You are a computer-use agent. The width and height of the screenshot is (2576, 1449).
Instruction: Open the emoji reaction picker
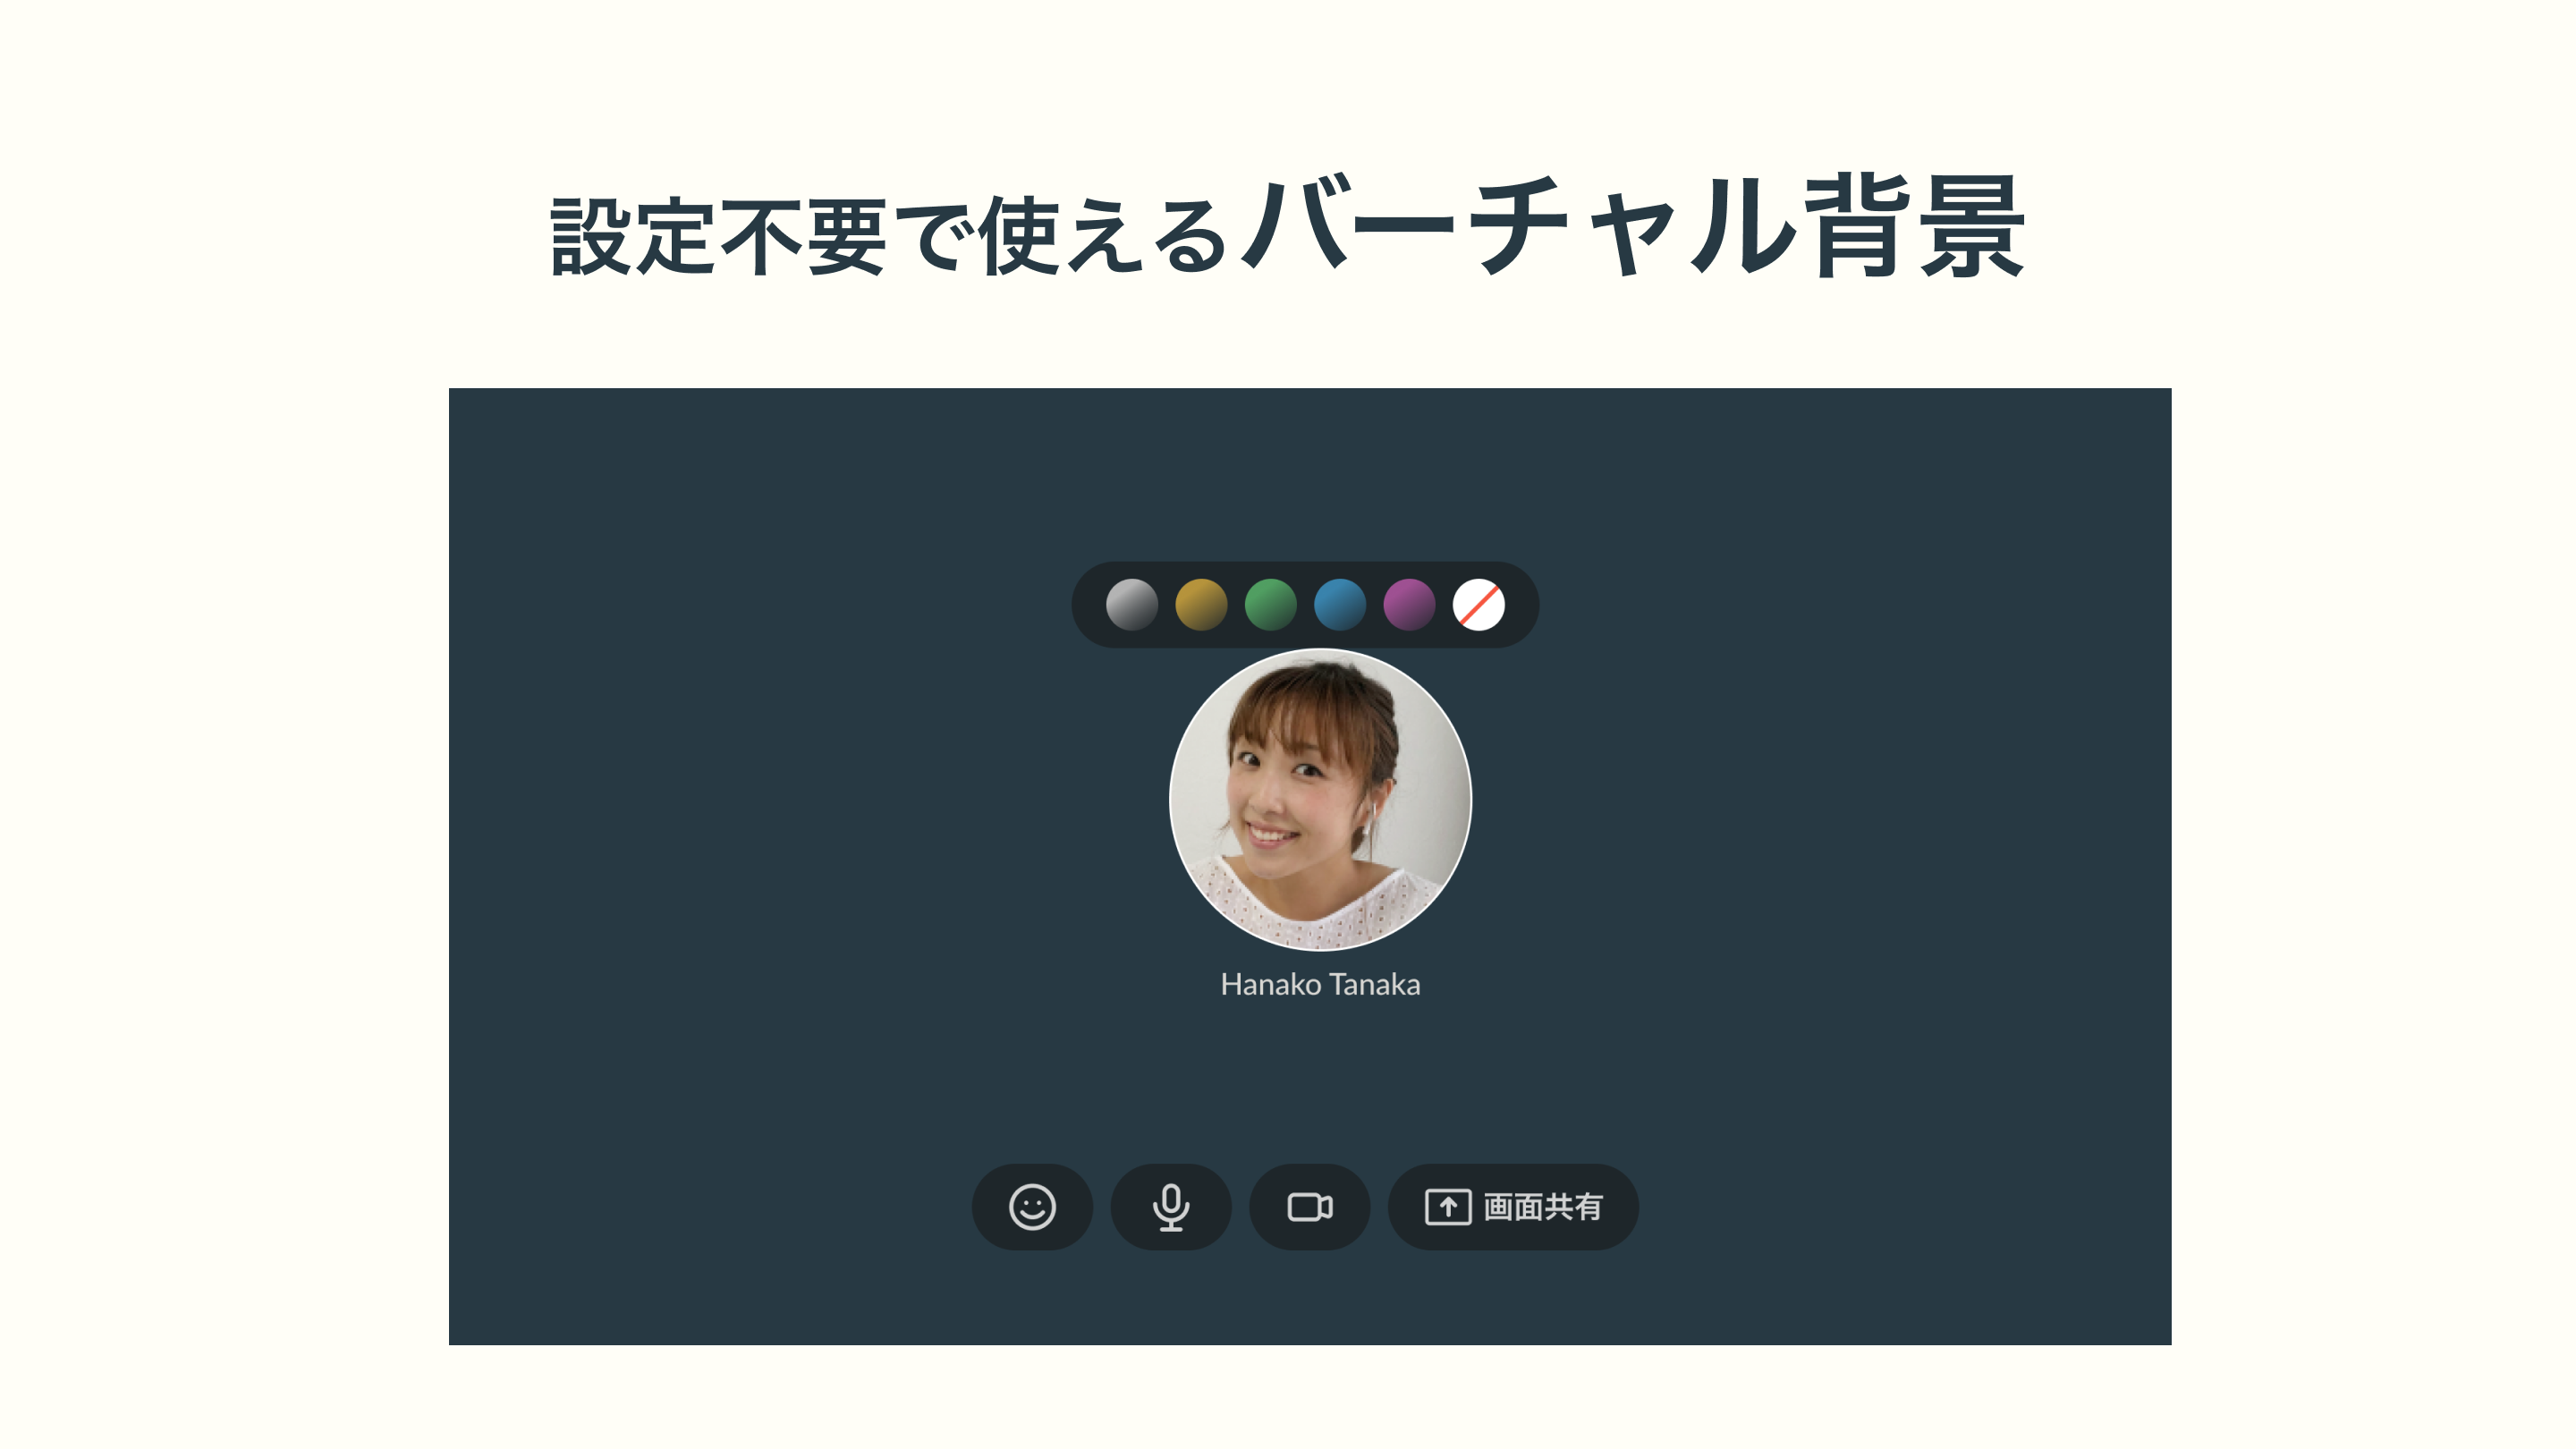point(1032,1206)
